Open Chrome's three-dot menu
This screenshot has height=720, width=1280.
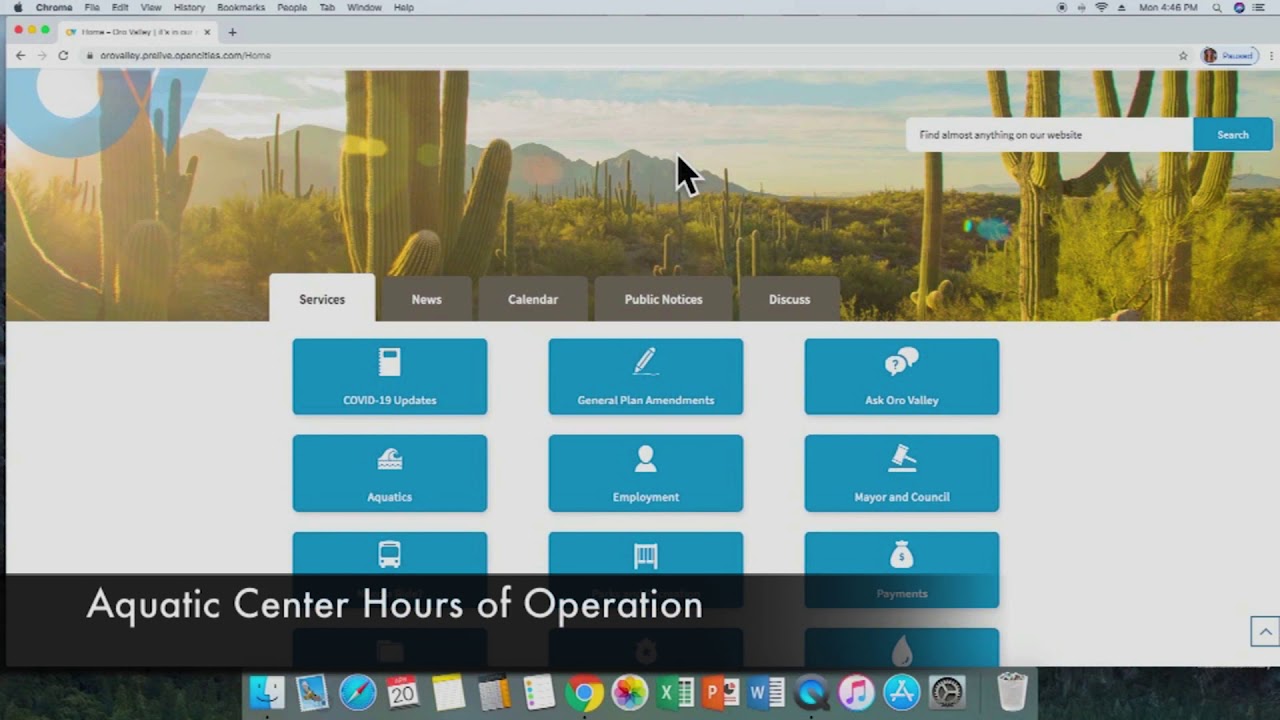[x=1270, y=56]
